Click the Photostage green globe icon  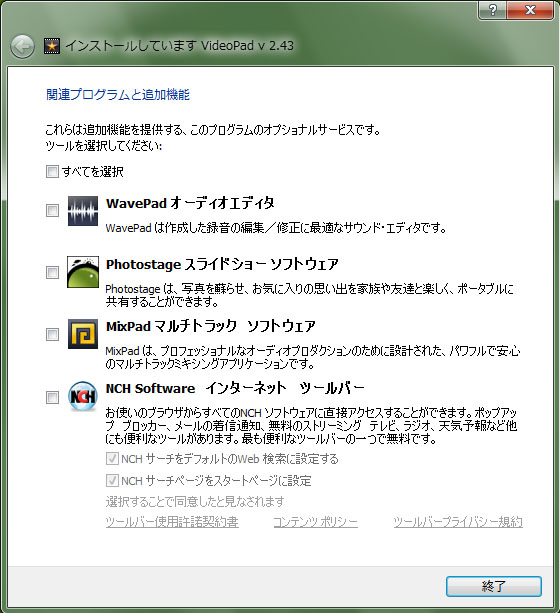pos(83,272)
